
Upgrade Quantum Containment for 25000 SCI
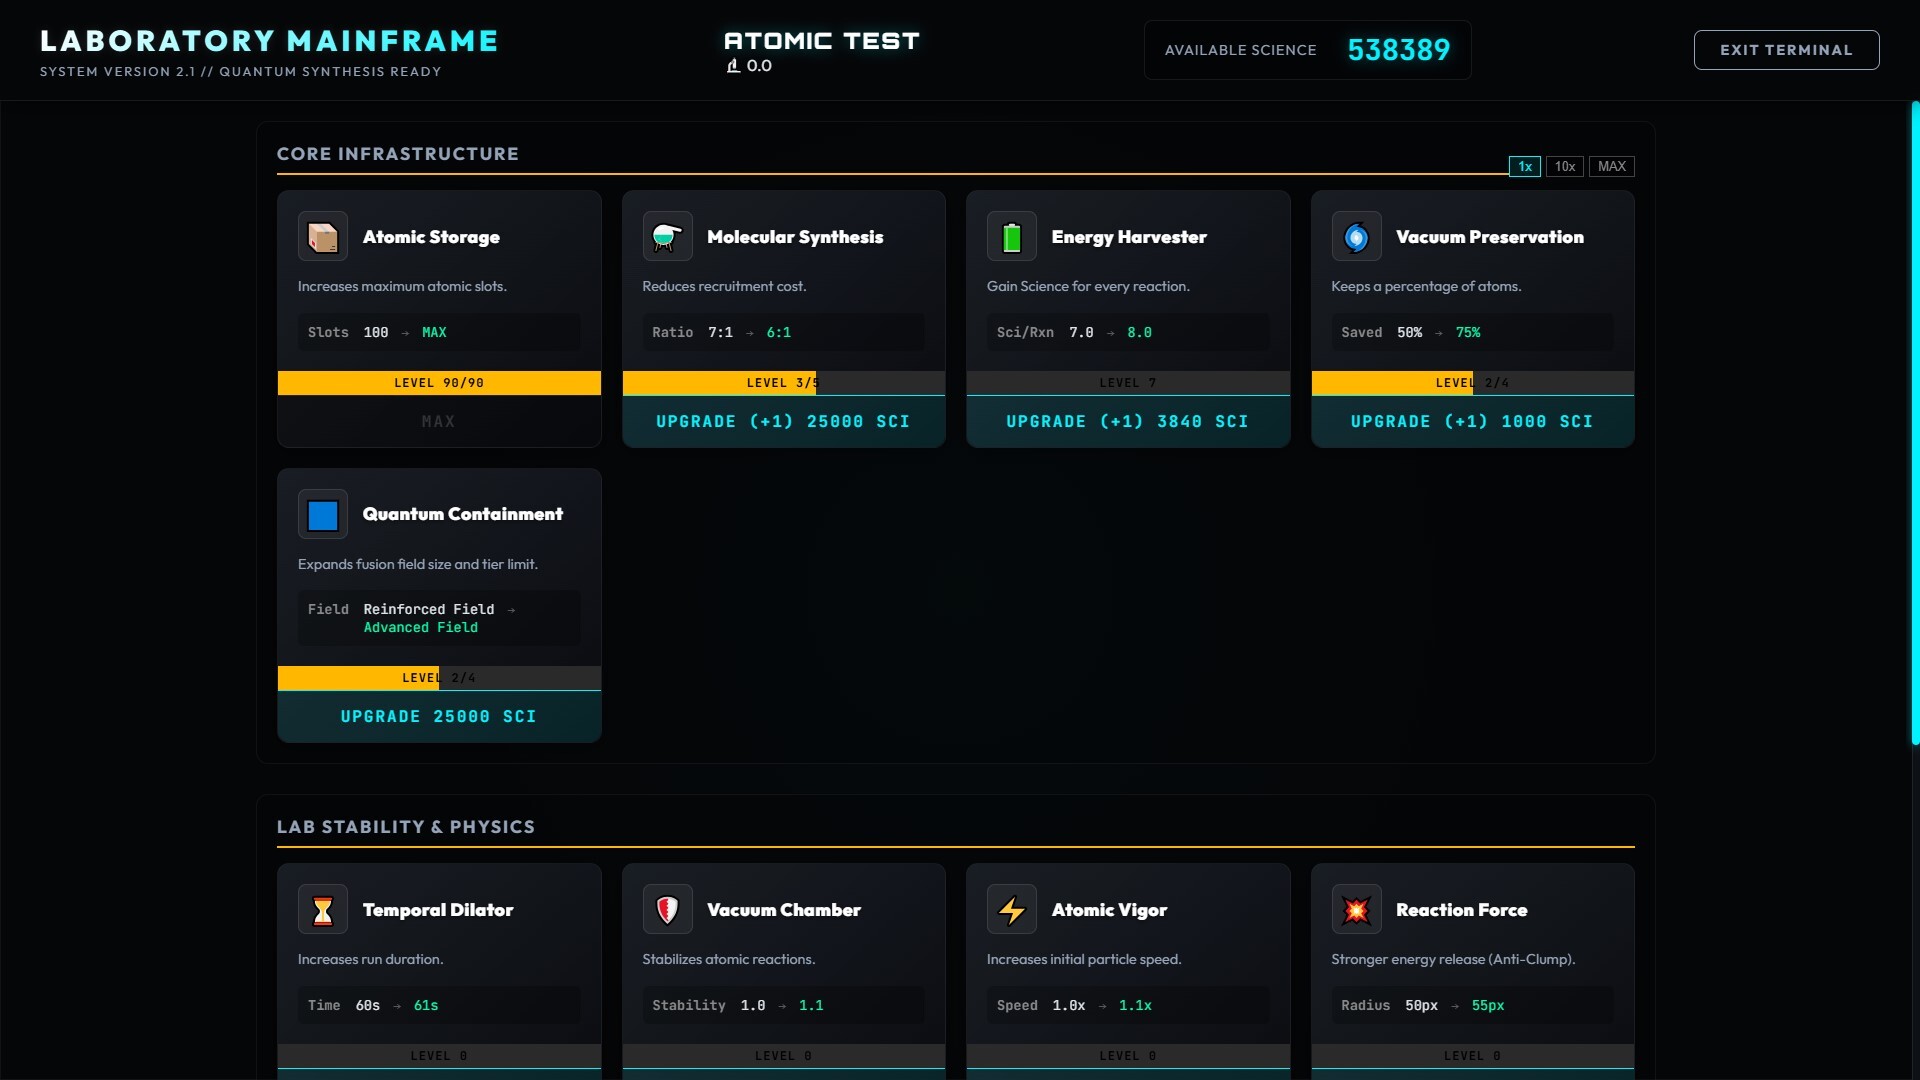[x=438, y=716]
